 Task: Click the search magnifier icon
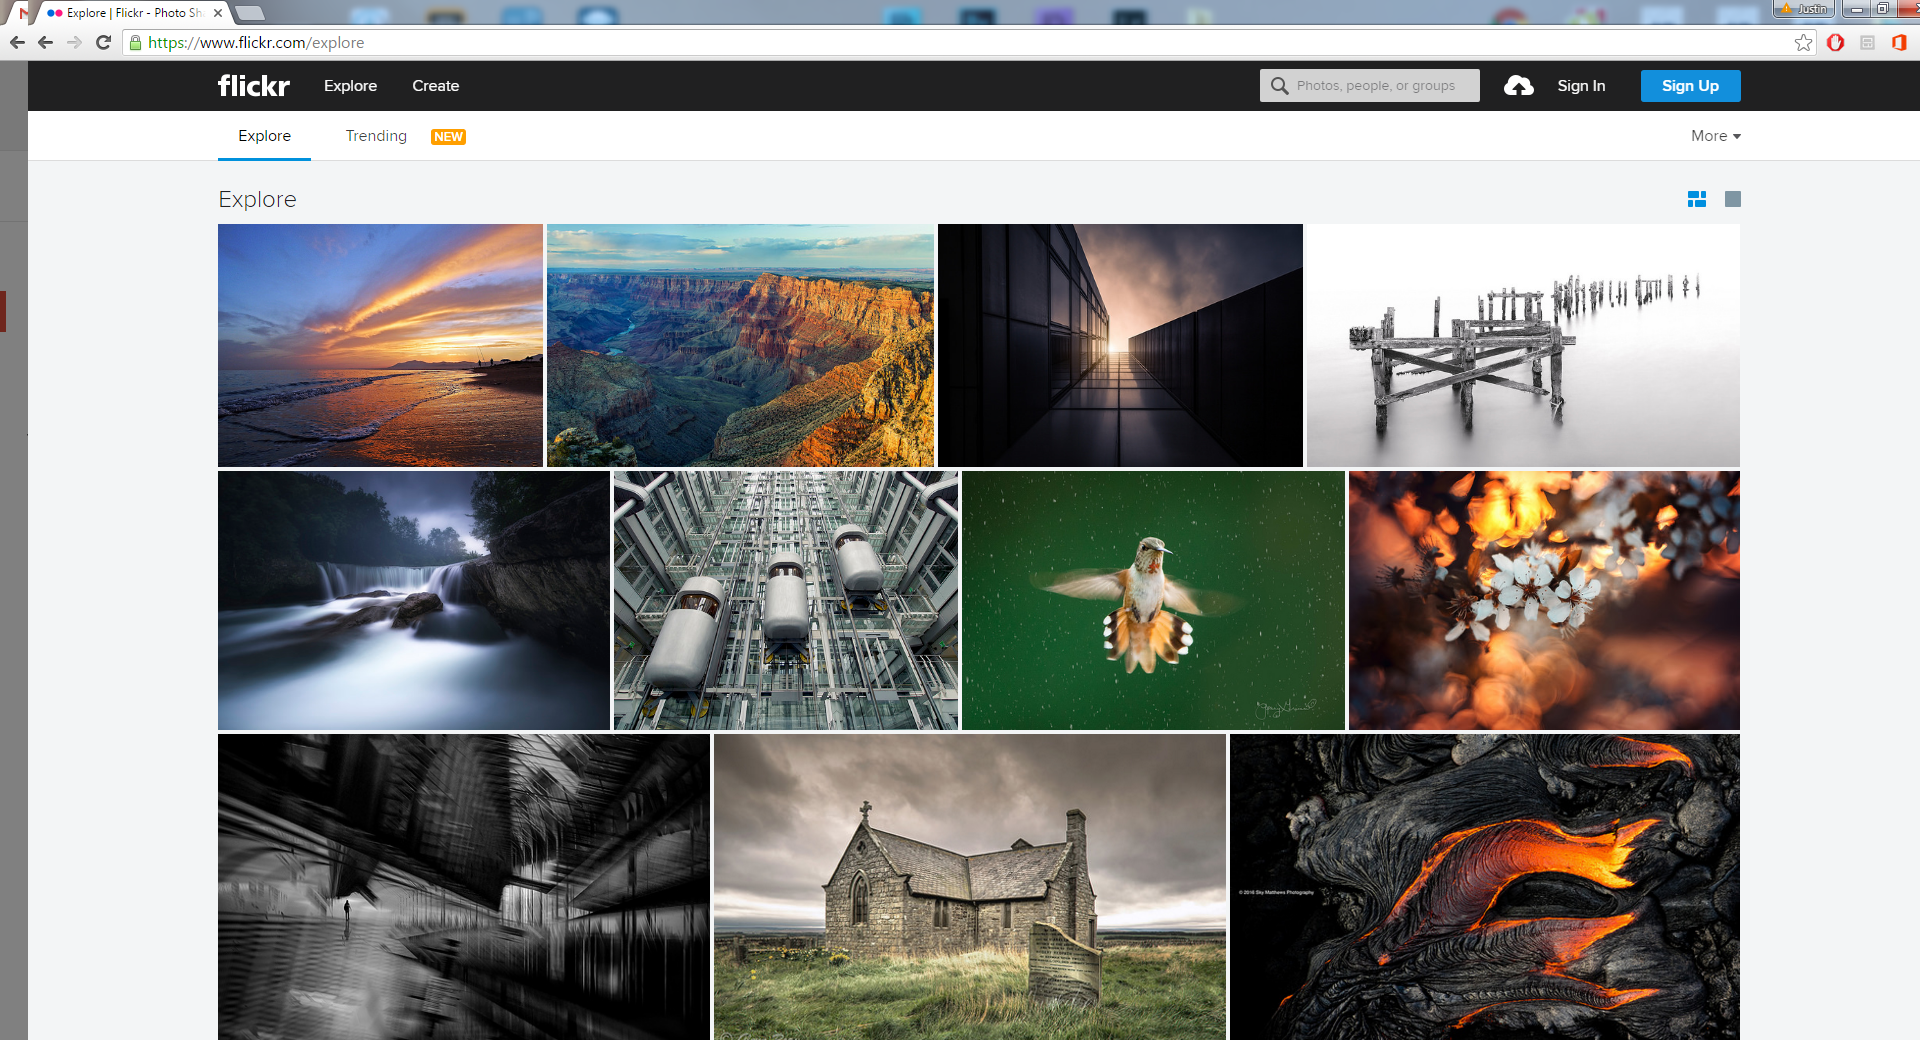tap(1279, 86)
